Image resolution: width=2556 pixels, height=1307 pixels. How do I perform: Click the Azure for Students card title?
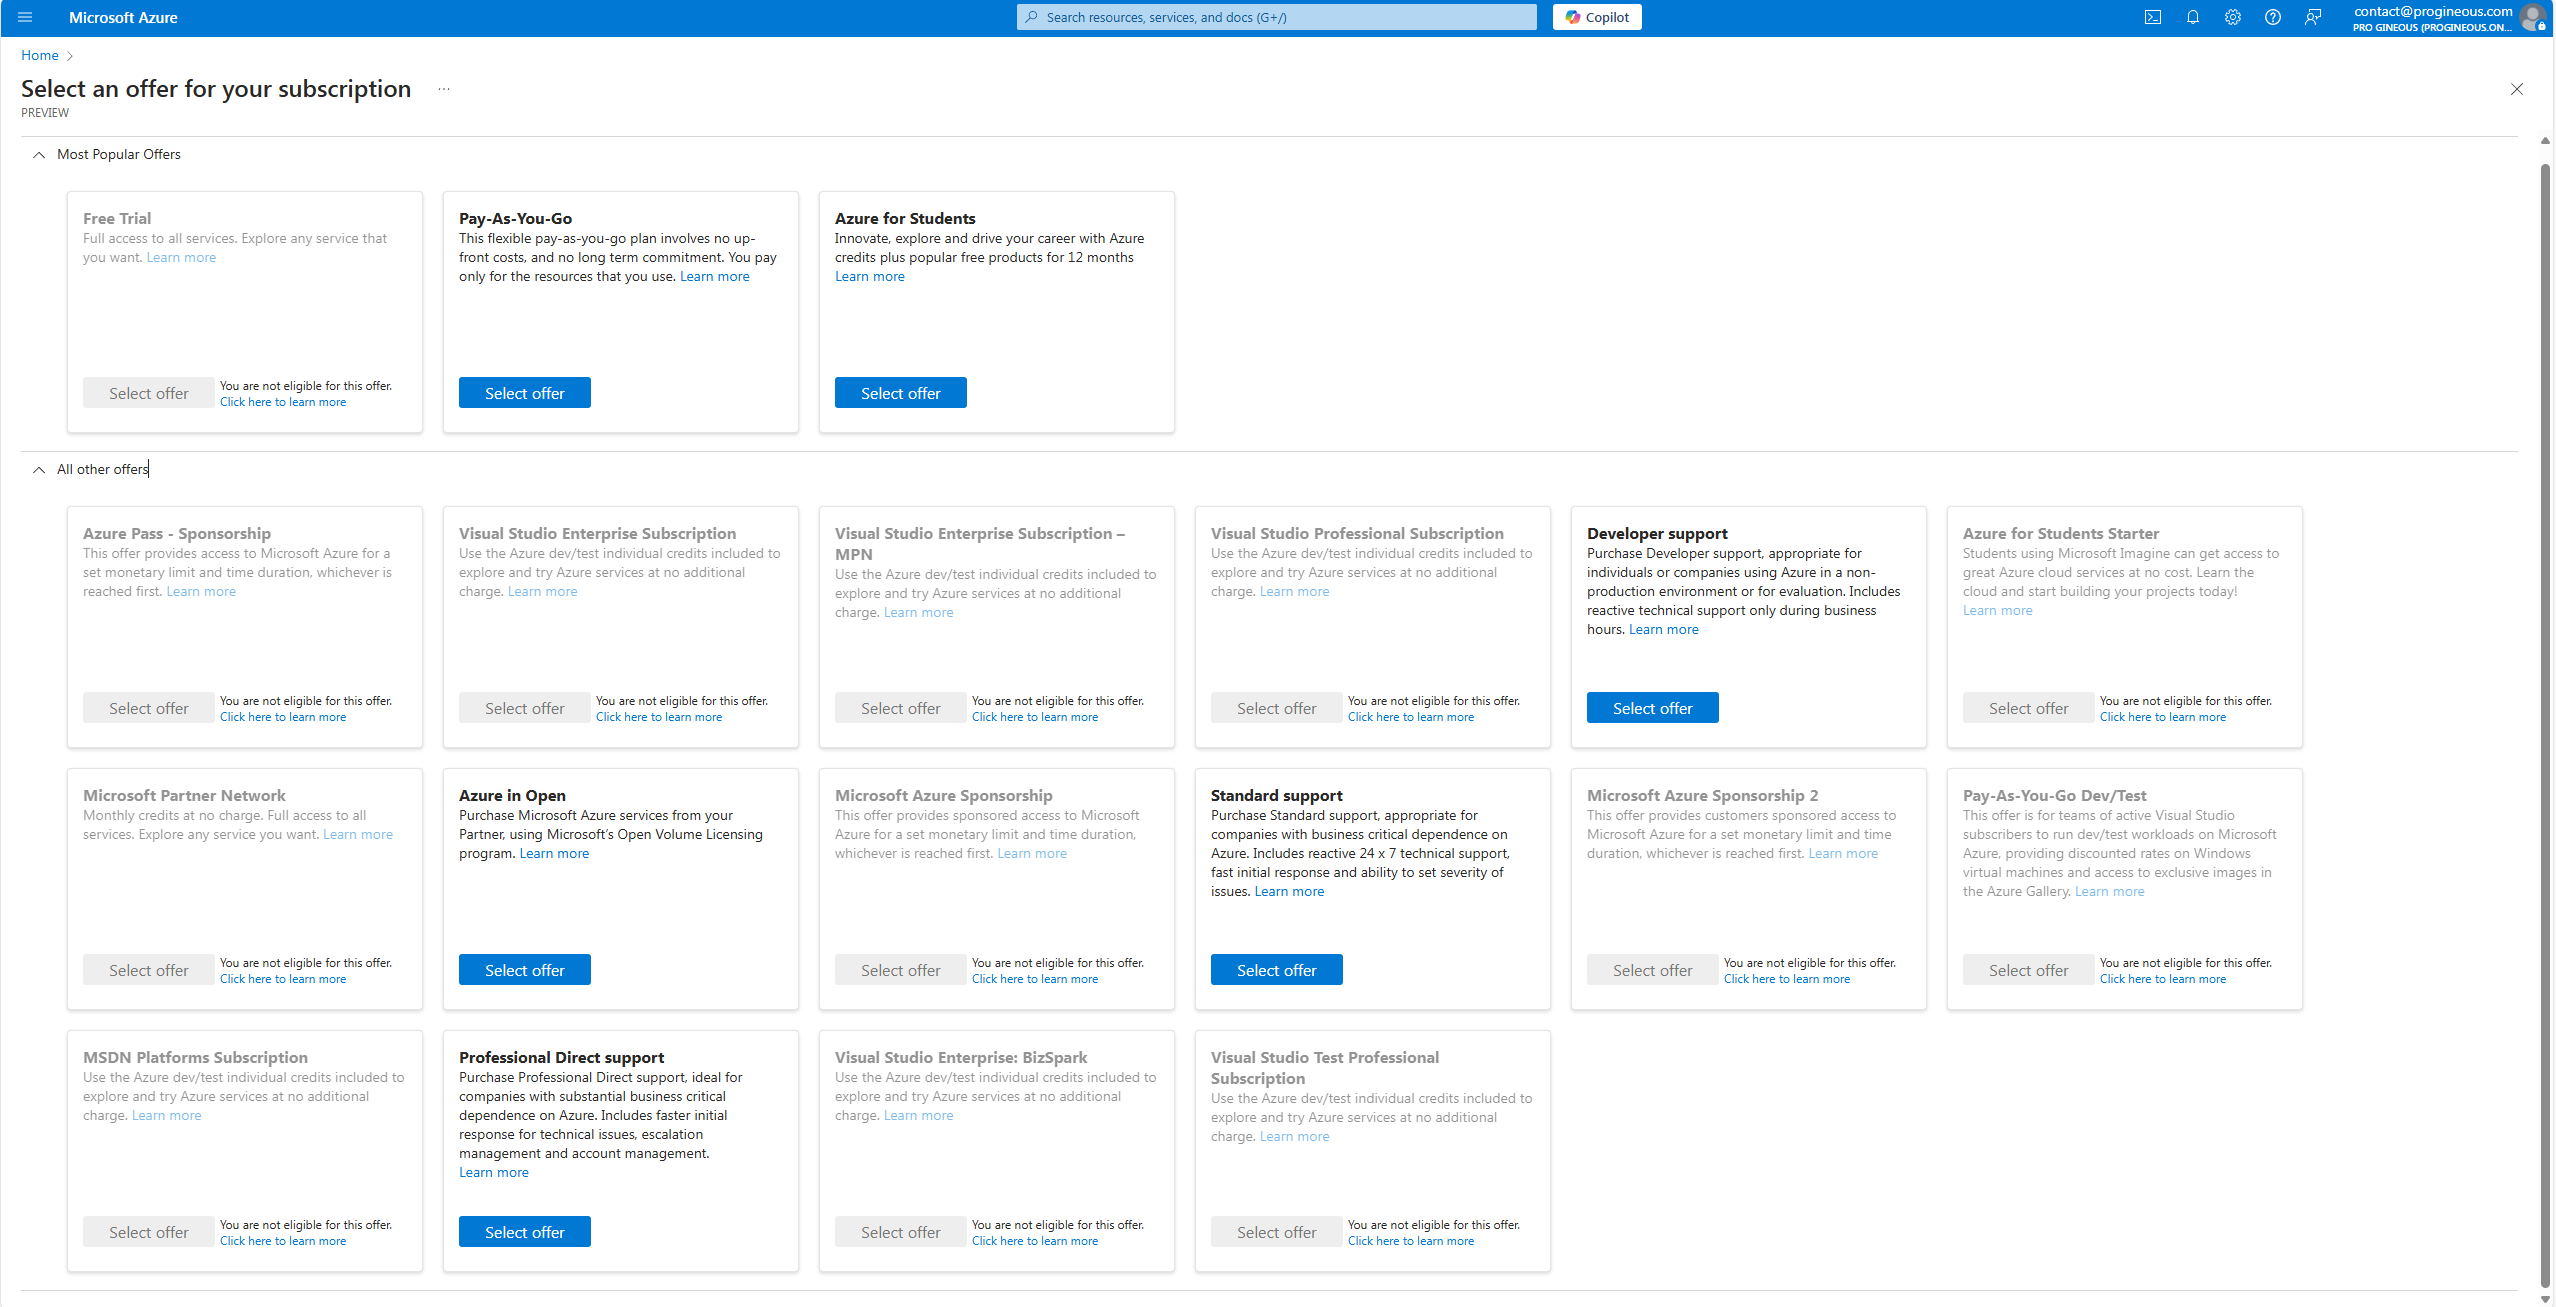905,218
